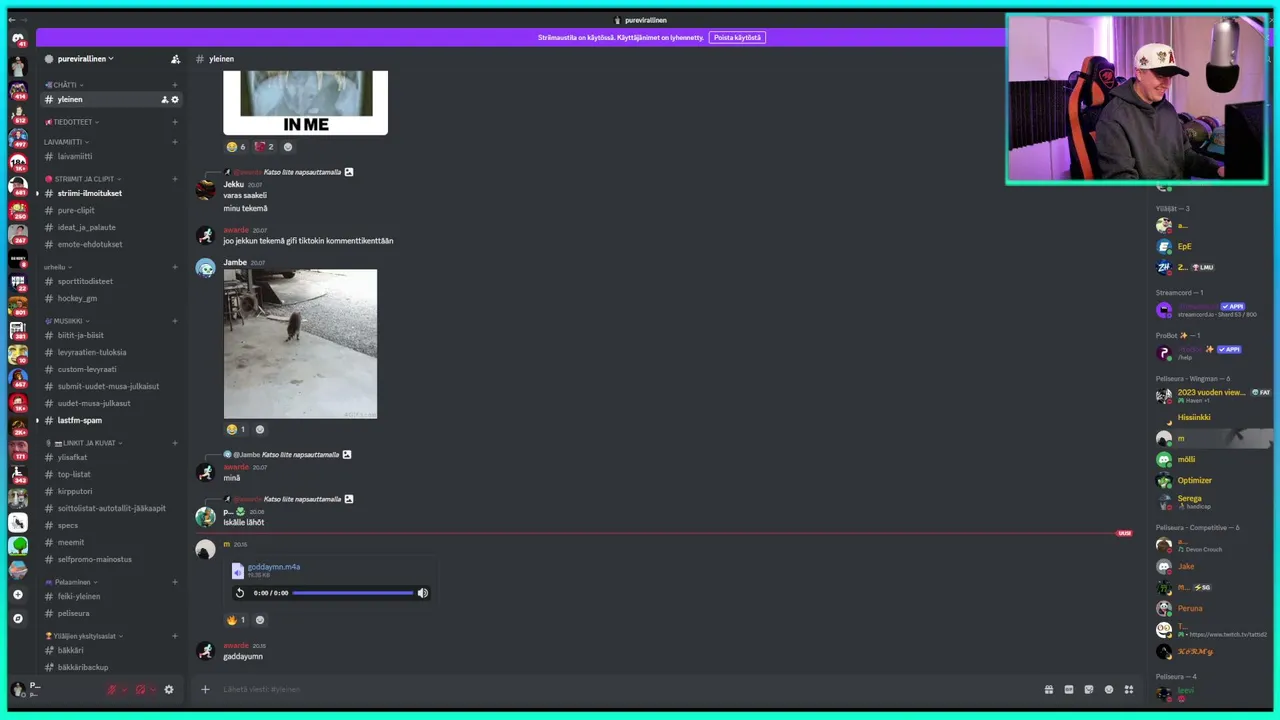1280x720 pixels.
Task: Seek in the goddaymn.m4a audio progress bar
Action: (353, 593)
